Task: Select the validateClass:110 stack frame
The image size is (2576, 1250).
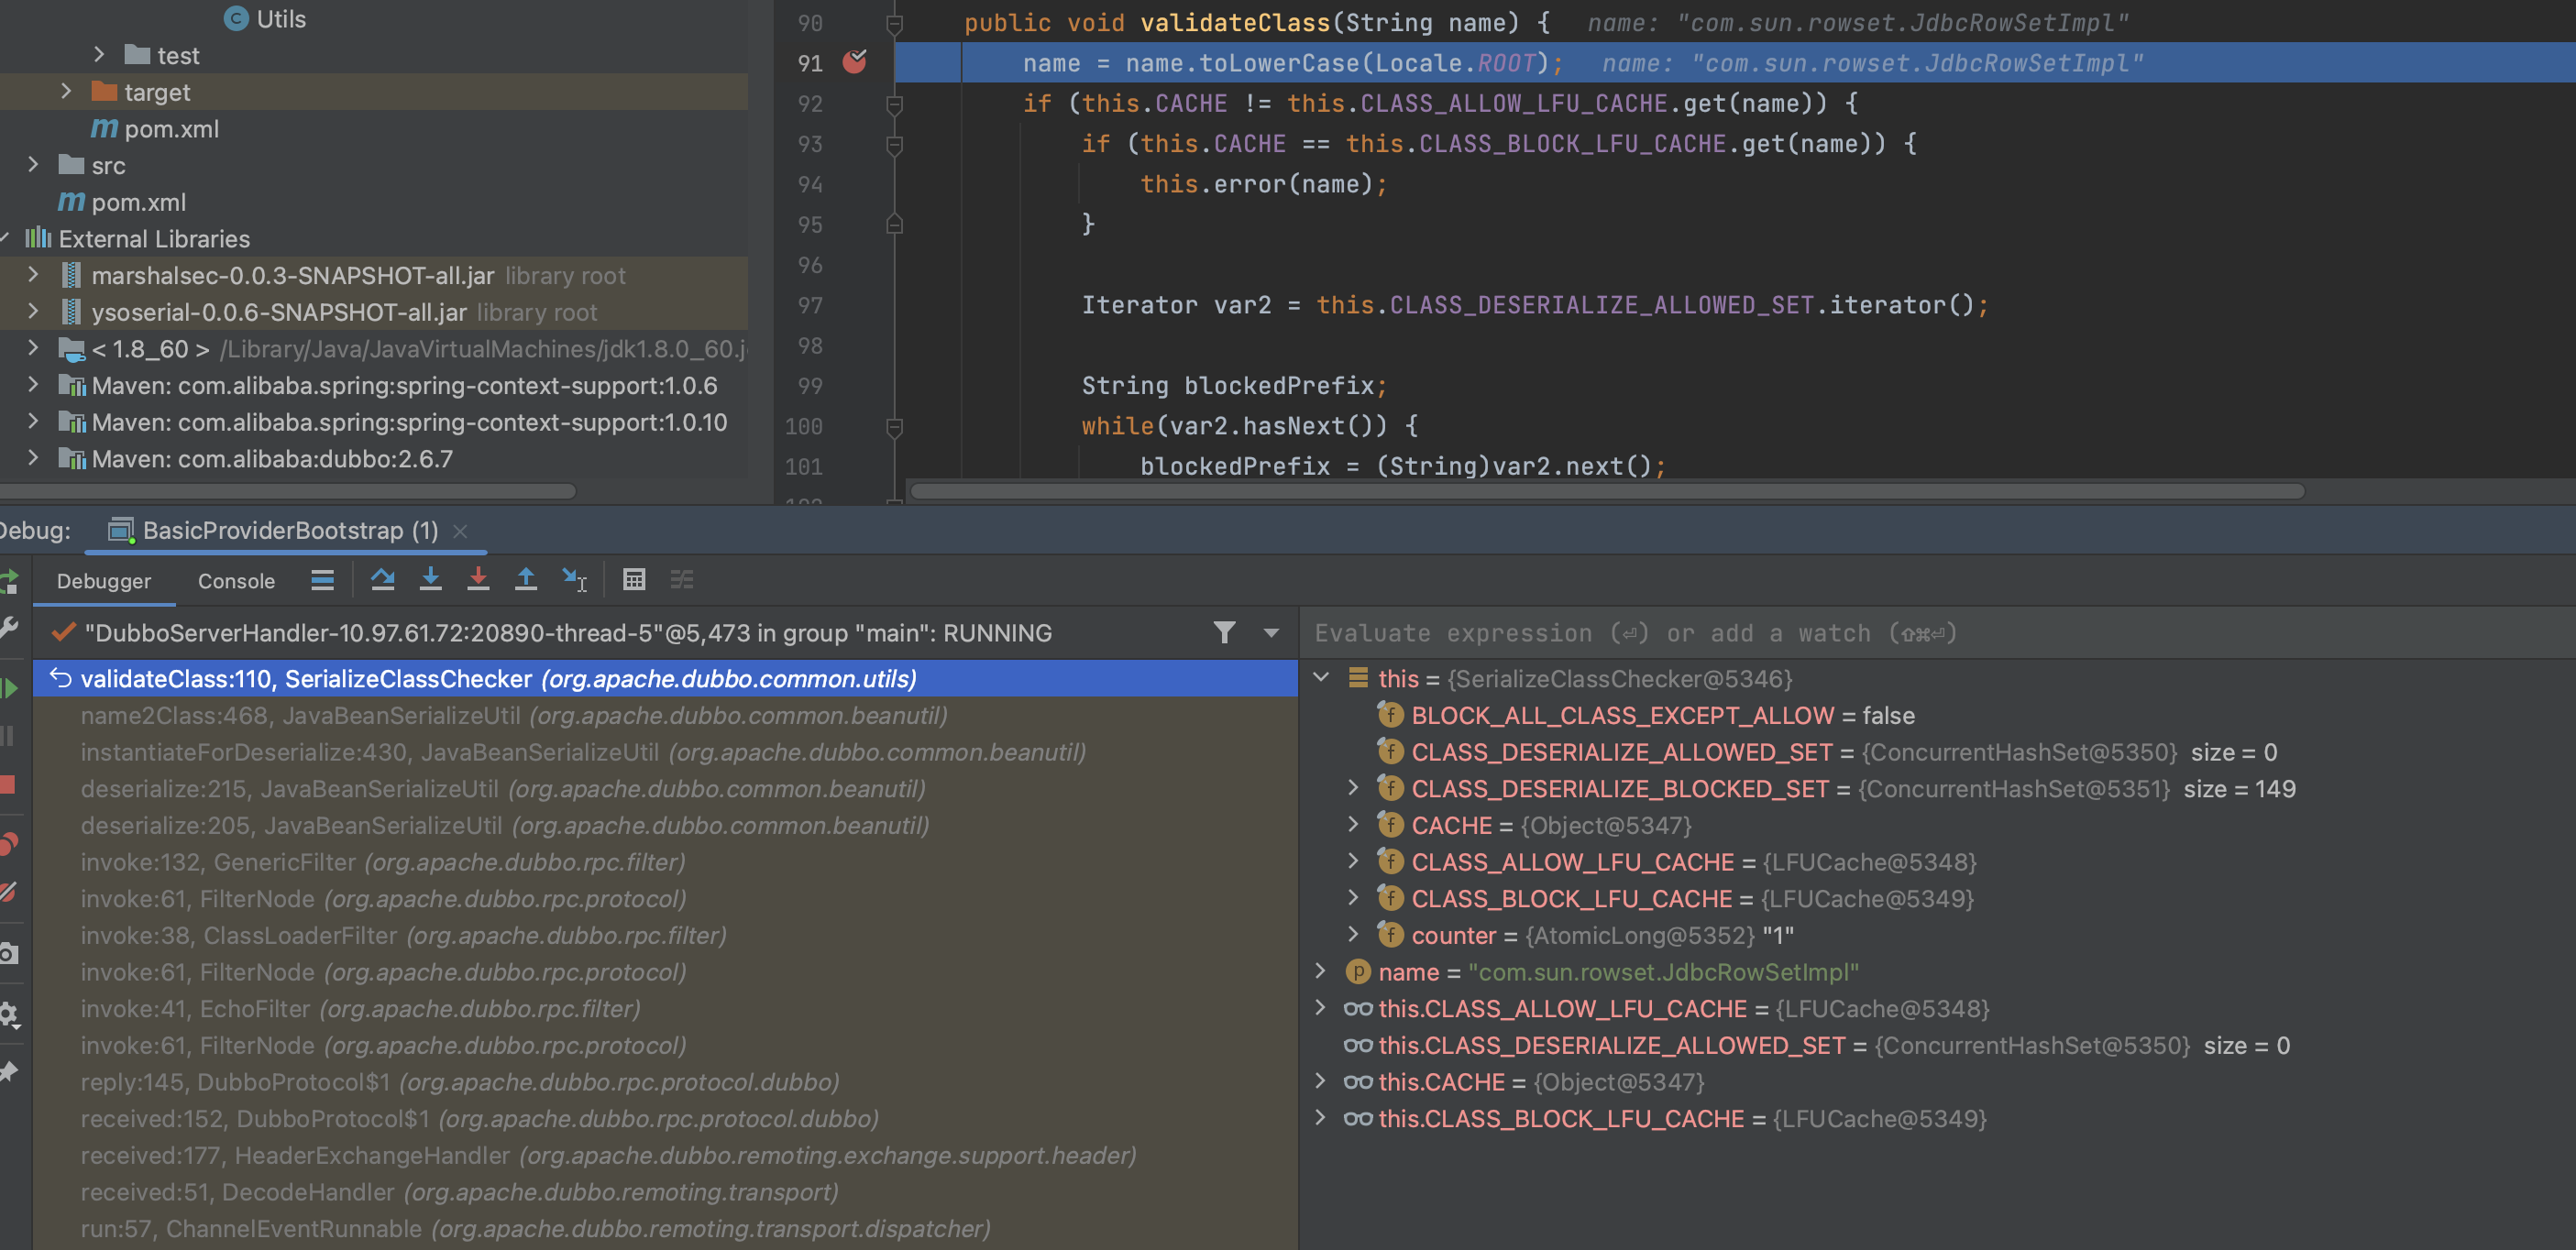Action: [x=665, y=679]
